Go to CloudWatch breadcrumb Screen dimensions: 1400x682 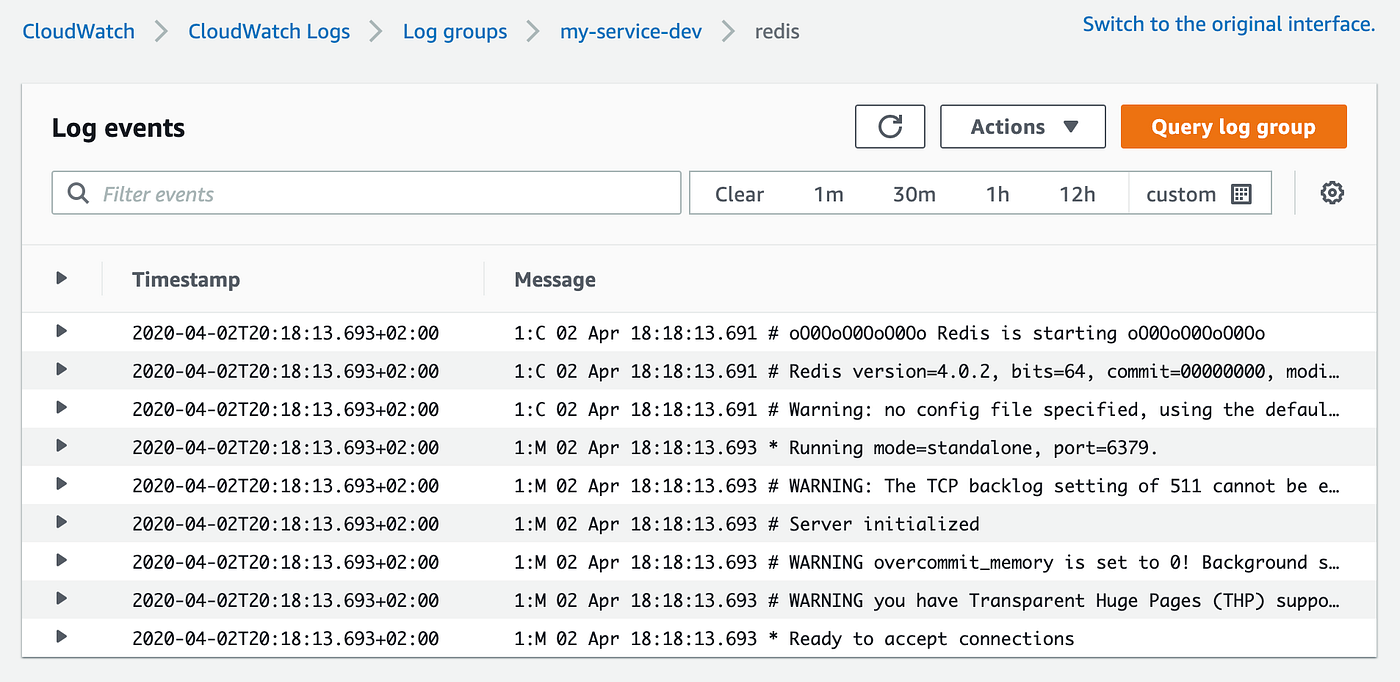pyautogui.click(x=78, y=31)
